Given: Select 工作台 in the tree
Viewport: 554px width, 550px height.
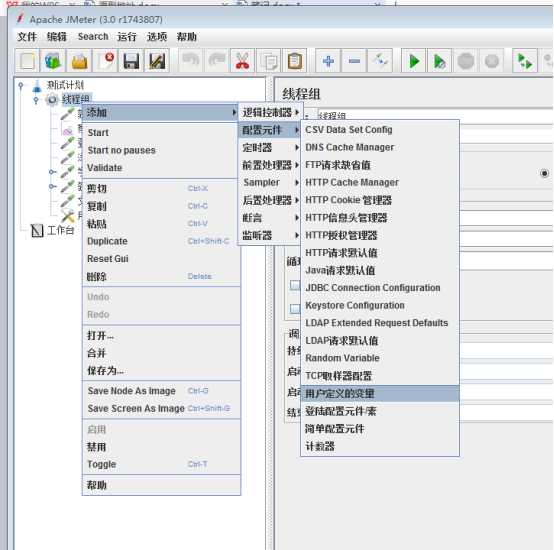Looking at the screenshot, I should [60, 231].
